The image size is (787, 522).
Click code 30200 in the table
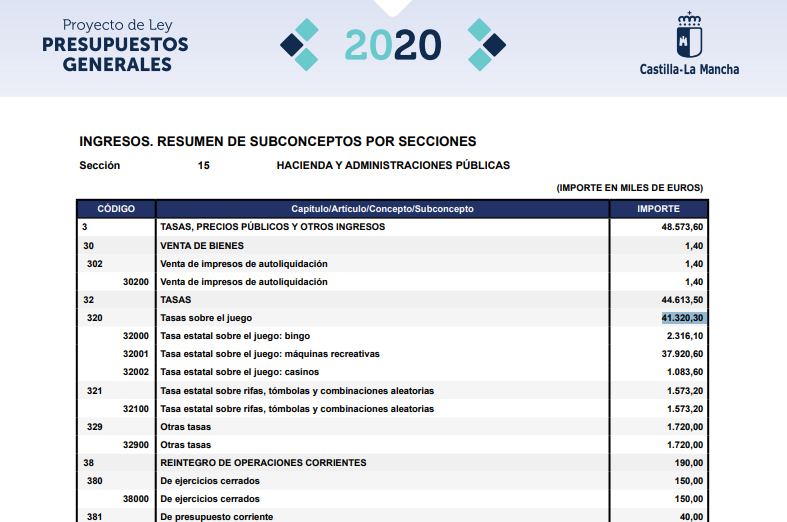pyautogui.click(x=136, y=282)
